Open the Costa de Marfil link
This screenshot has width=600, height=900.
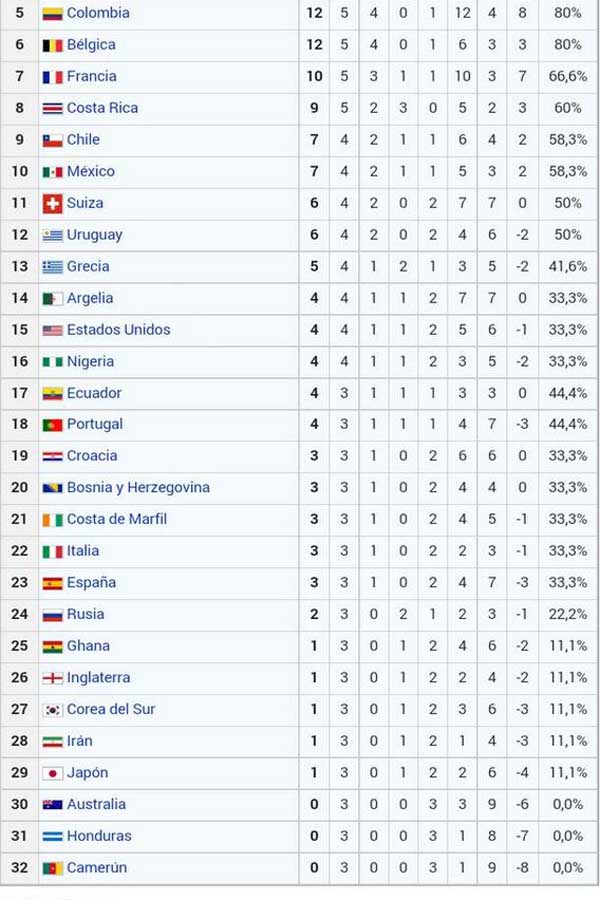117,519
